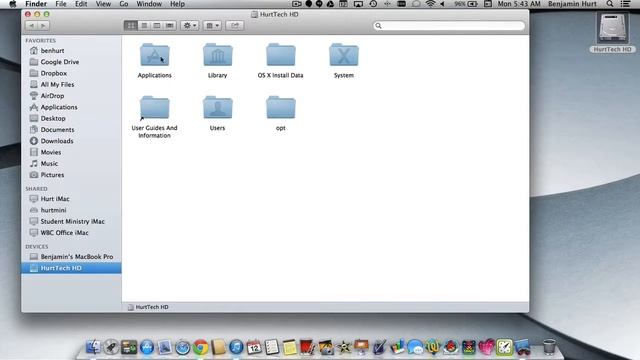This screenshot has height=360, width=640.
Task: Select HurtTech HD in sidebar
Action: pos(71,268)
